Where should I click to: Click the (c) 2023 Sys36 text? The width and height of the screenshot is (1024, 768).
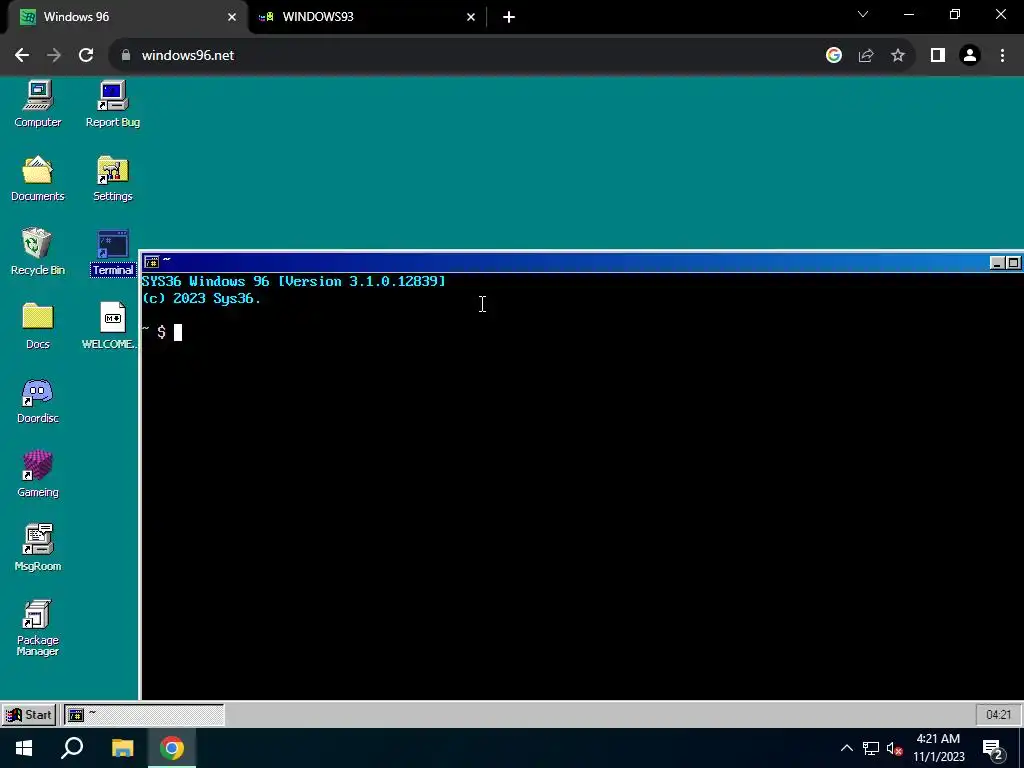click(x=201, y=298)
